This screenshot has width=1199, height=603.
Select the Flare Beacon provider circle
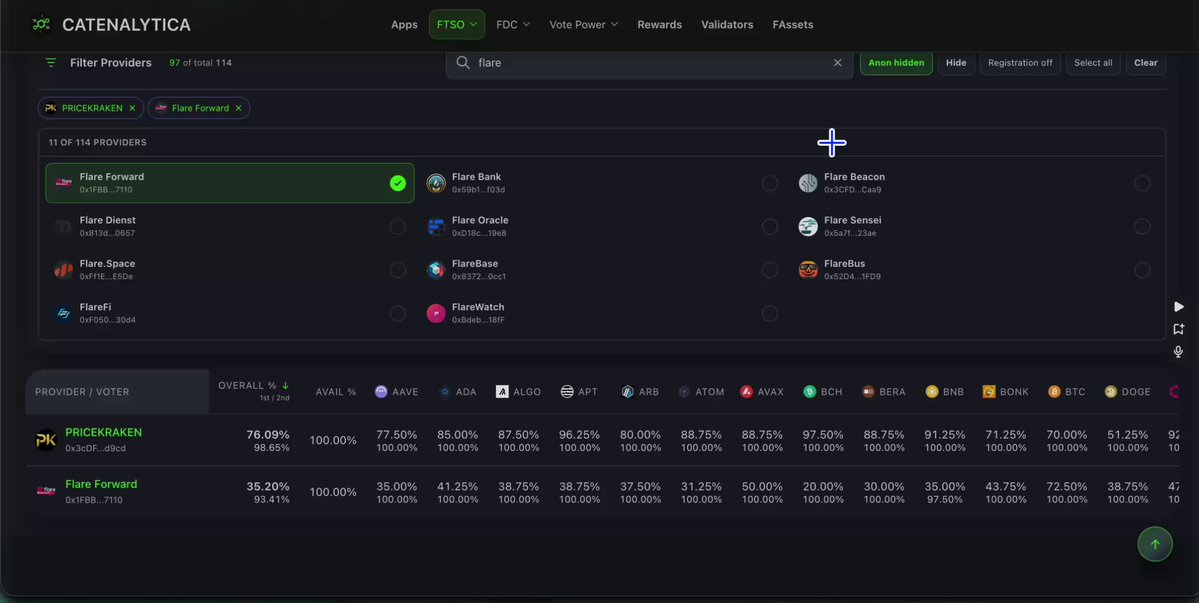(1142, 183)
